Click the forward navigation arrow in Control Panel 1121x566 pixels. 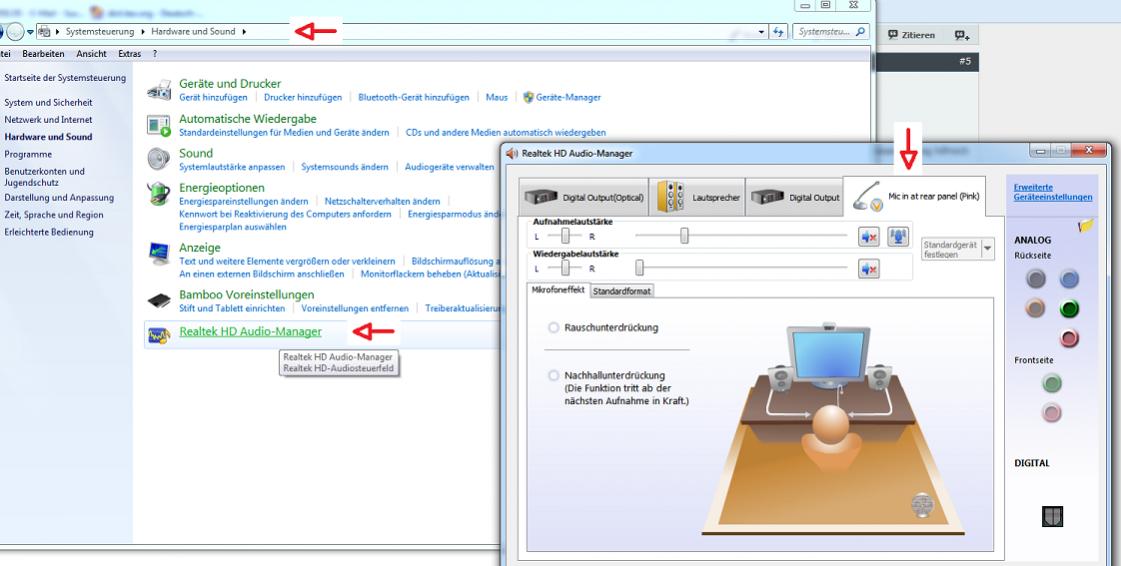[x=15, y=31]
